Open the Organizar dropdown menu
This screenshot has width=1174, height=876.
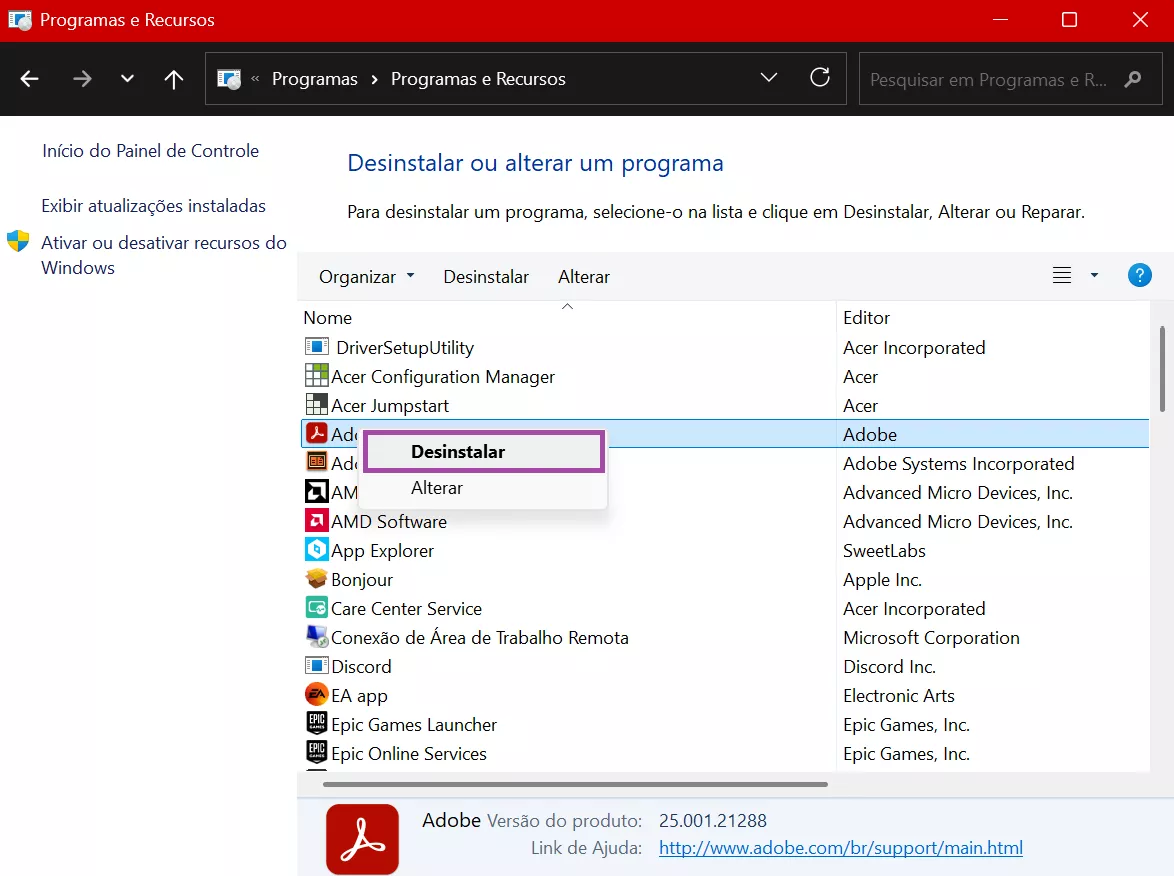click(364, 276)
